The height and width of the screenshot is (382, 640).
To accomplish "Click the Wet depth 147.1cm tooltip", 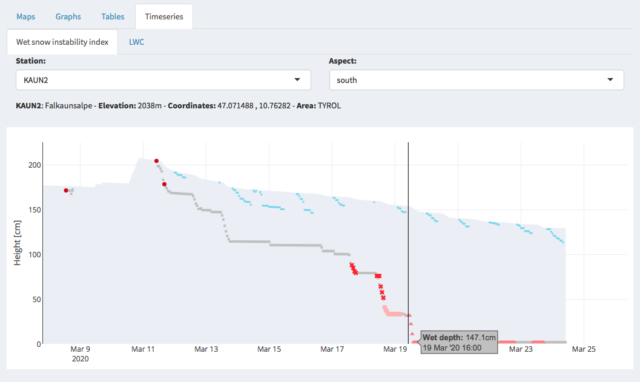I will point(459,342).
